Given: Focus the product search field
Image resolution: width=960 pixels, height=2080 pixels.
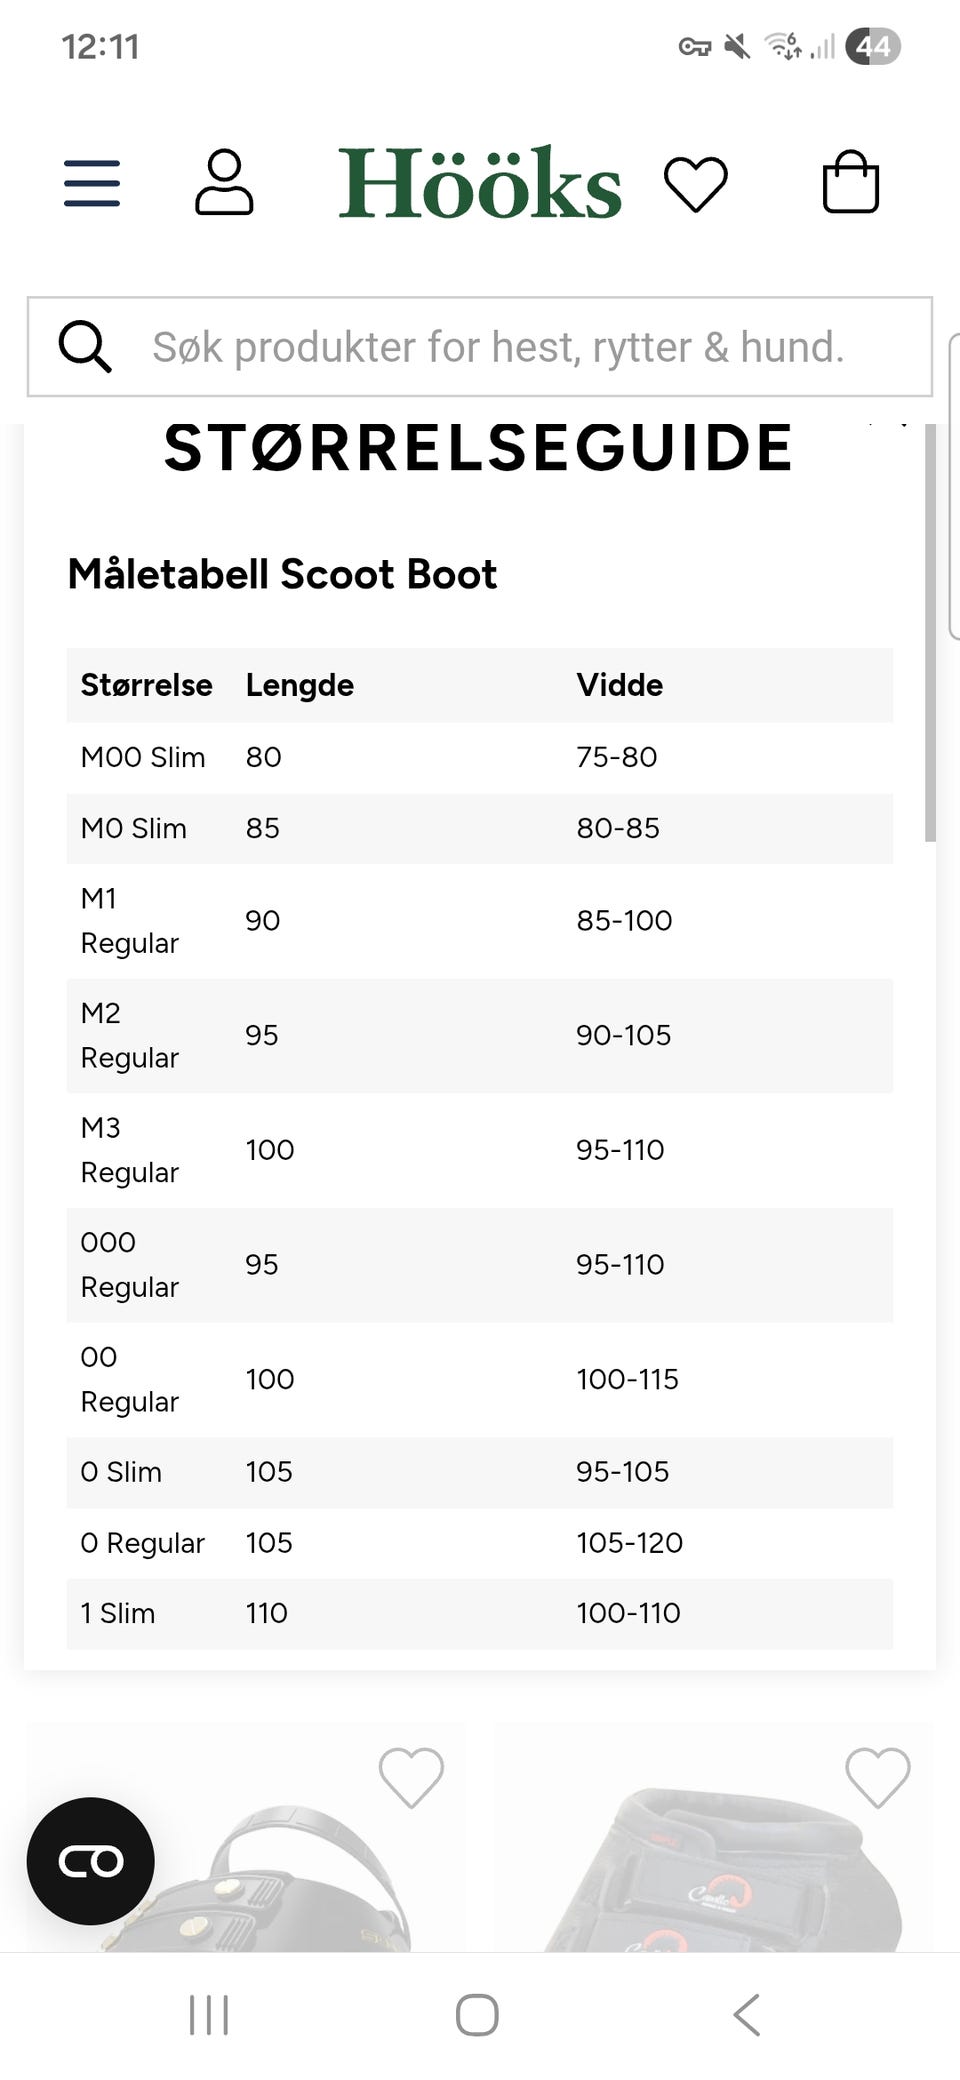Looking at the screenshot, I should click(x=480, y=347).
